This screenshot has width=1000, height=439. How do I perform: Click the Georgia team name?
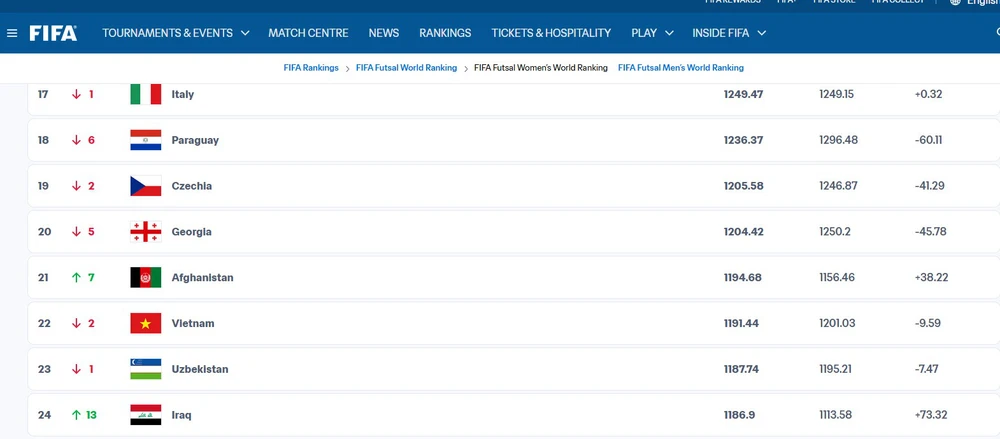click(191, 232)
